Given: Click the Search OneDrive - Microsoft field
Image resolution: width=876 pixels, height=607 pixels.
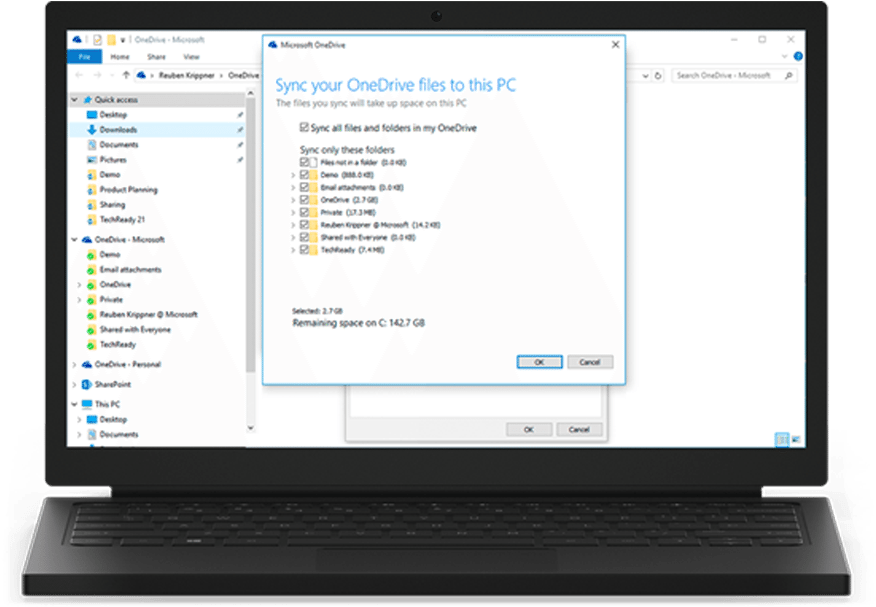Looking at the screenshot, I should [x=734, y=75].
